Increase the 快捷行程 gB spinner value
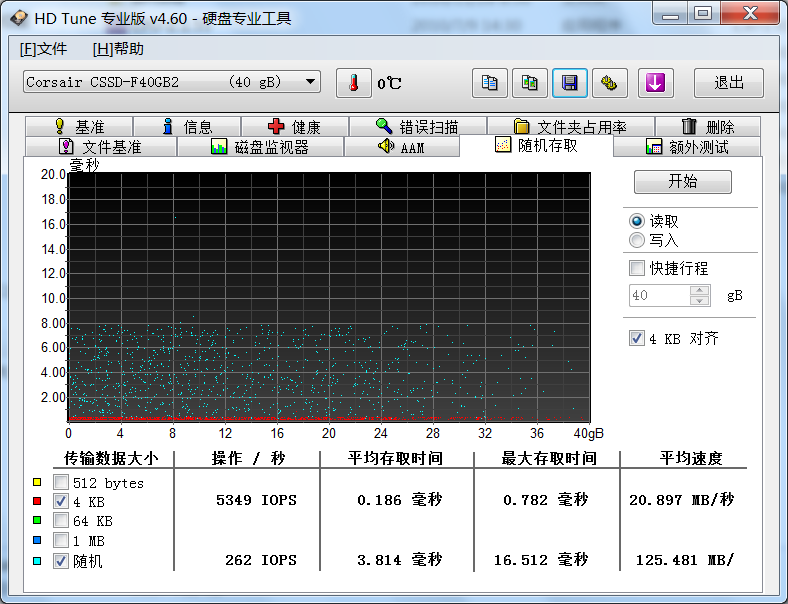This screenshot has width=788, height=604. pos(700,291)
